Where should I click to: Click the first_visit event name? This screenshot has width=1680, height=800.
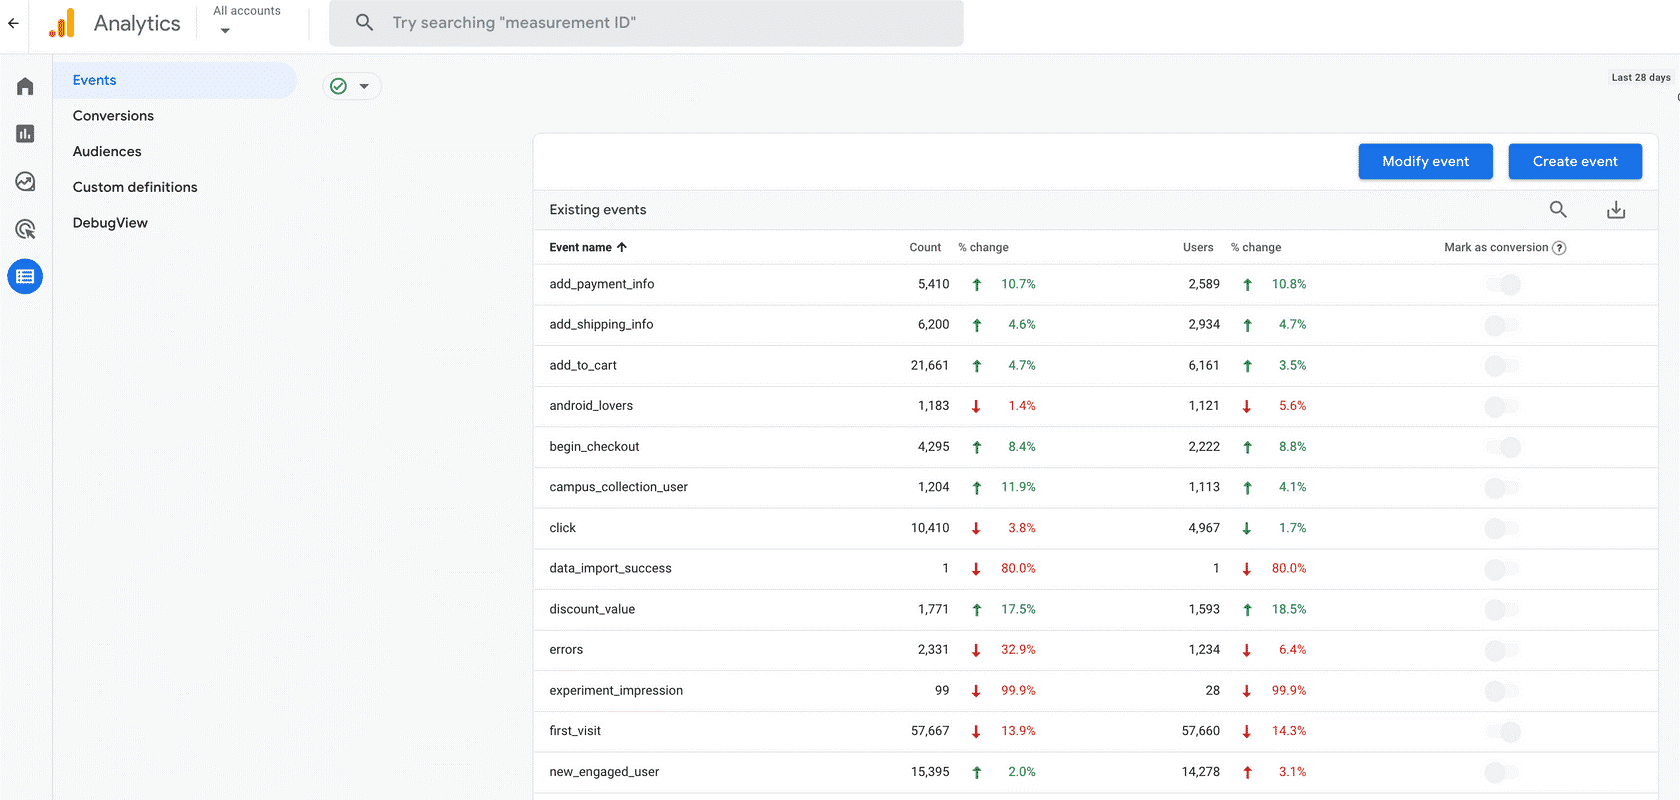575,731
